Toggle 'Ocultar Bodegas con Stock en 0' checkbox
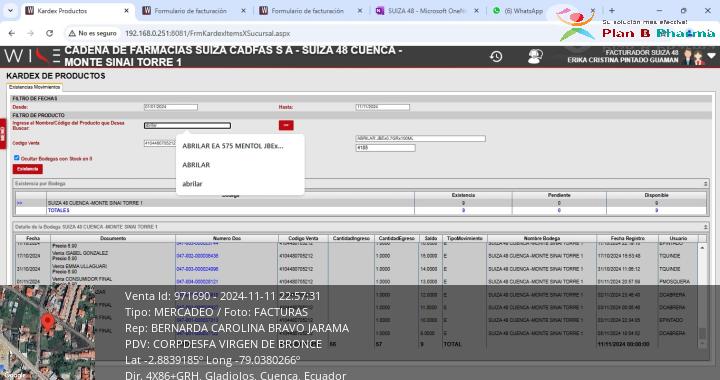The height and width of the screenshot is (380, 720). (x=17, y=158)
